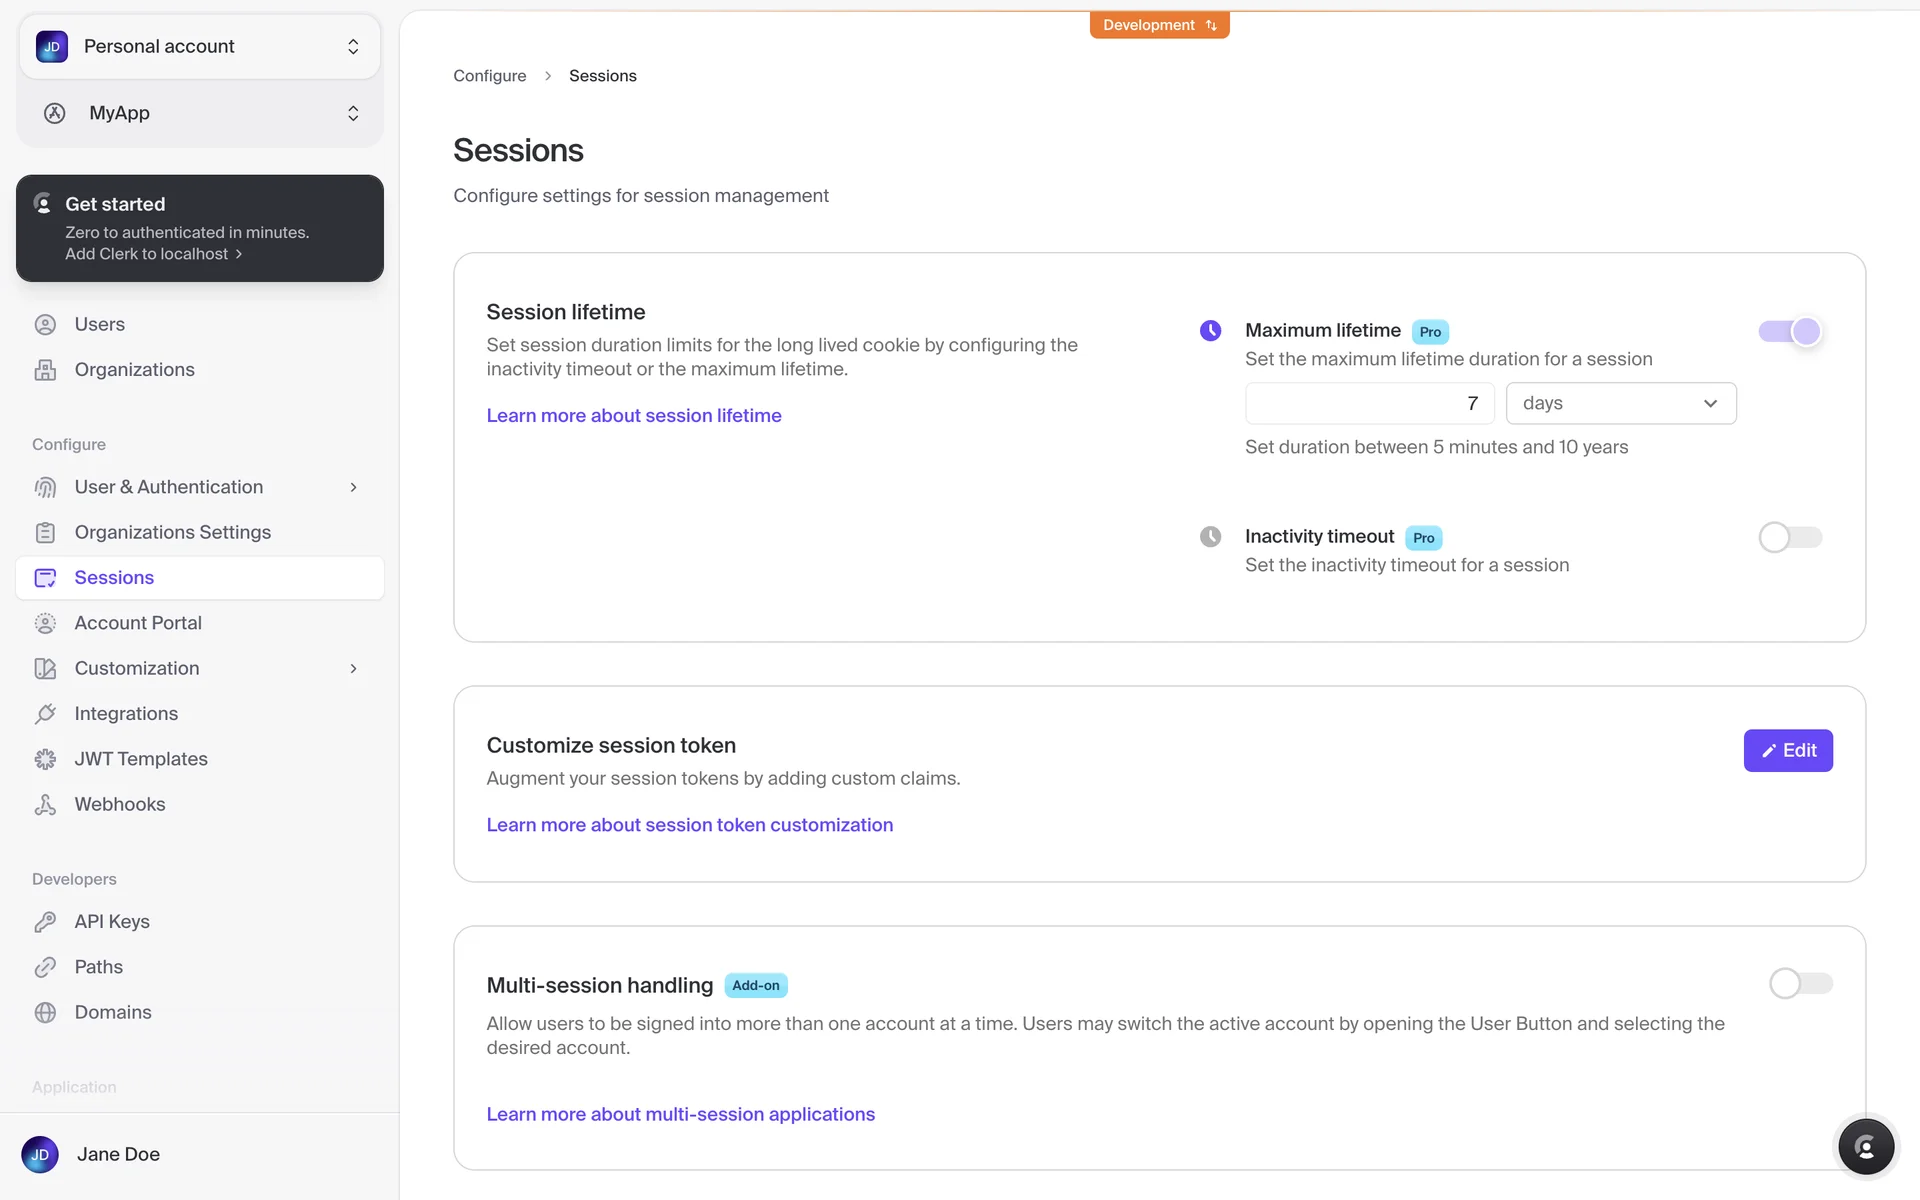The width and height of the screenshot is (1920, 1200).
Task: Click the maximum lifetime number field
Action: [1368, 404]
